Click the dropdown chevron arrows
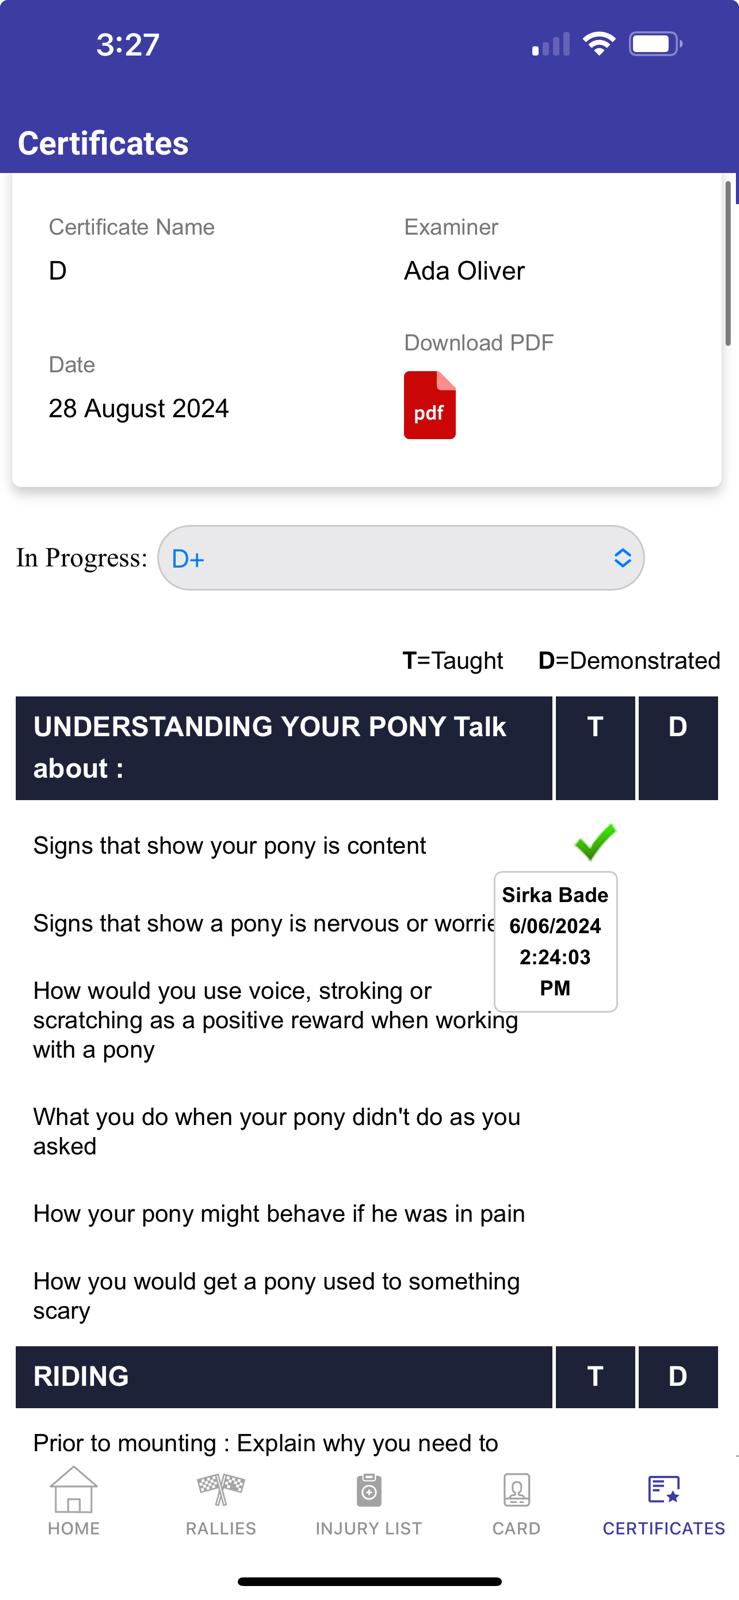739x1600 pixels. (x=622, y=558)
